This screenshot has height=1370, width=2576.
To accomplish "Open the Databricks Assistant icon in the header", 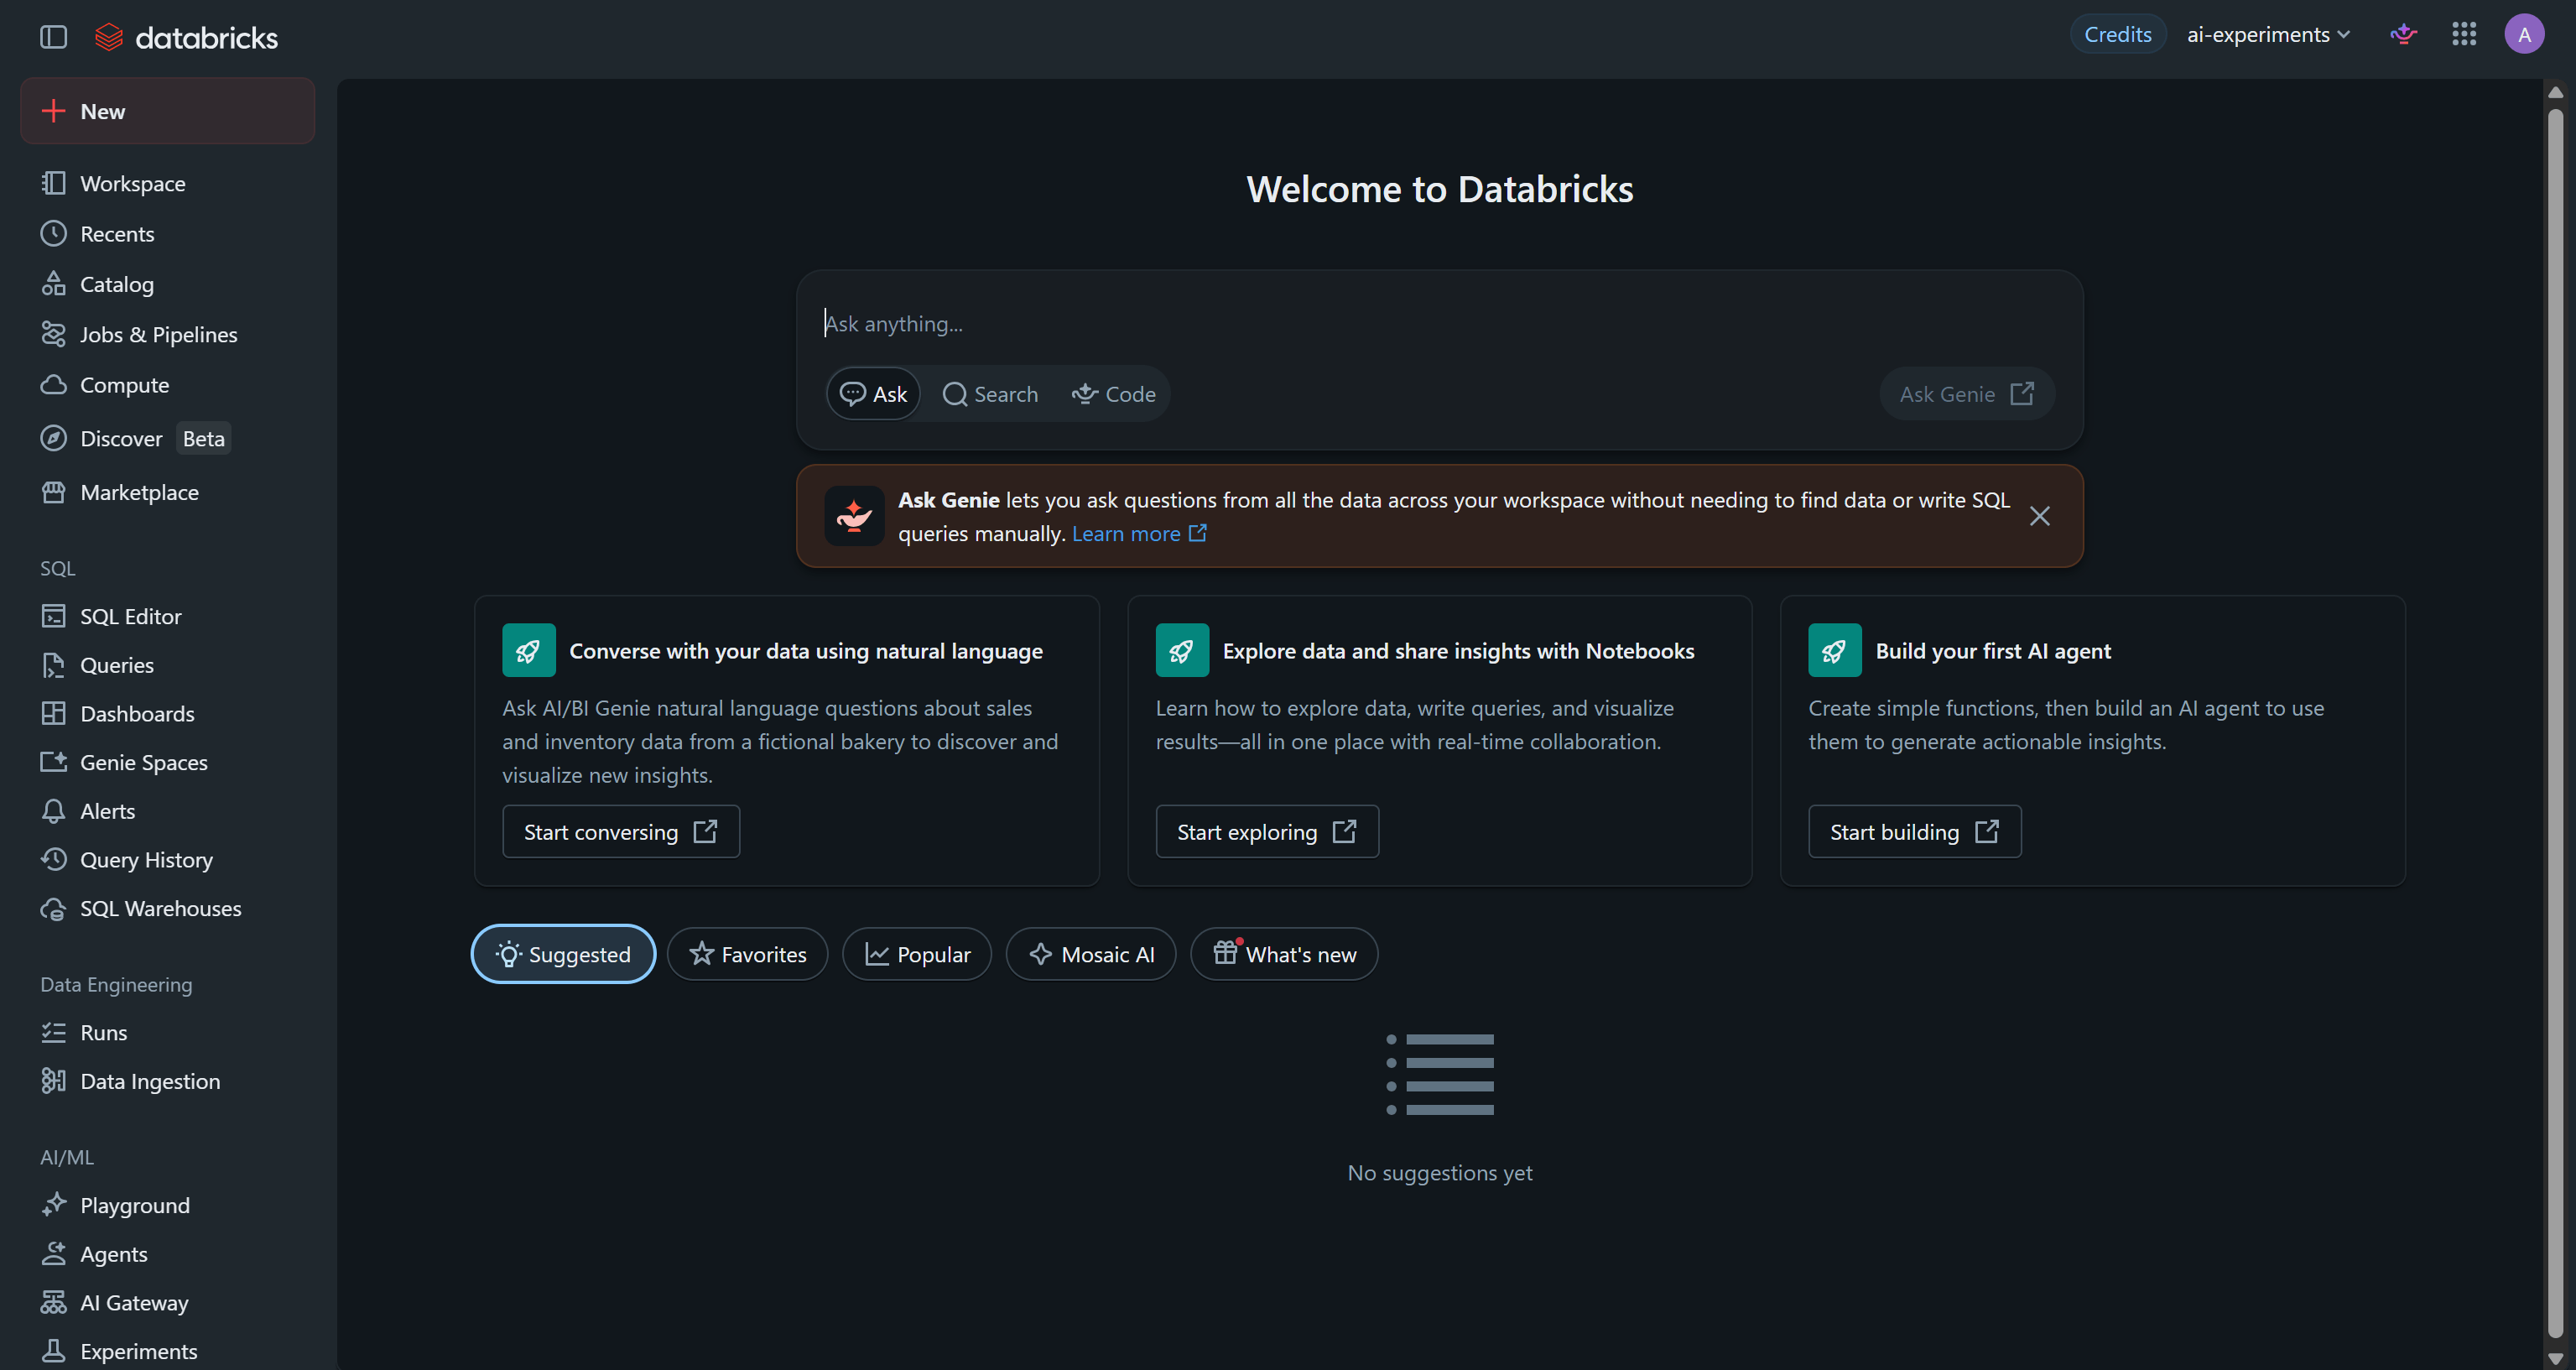I will pos(2403,35).
